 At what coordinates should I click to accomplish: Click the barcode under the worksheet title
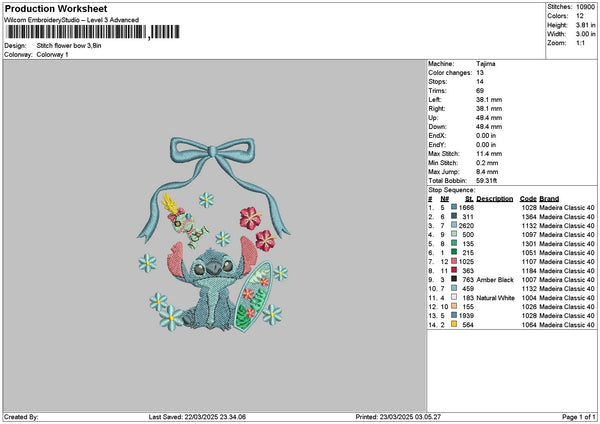pyautogui.click(x=93, y=32)
